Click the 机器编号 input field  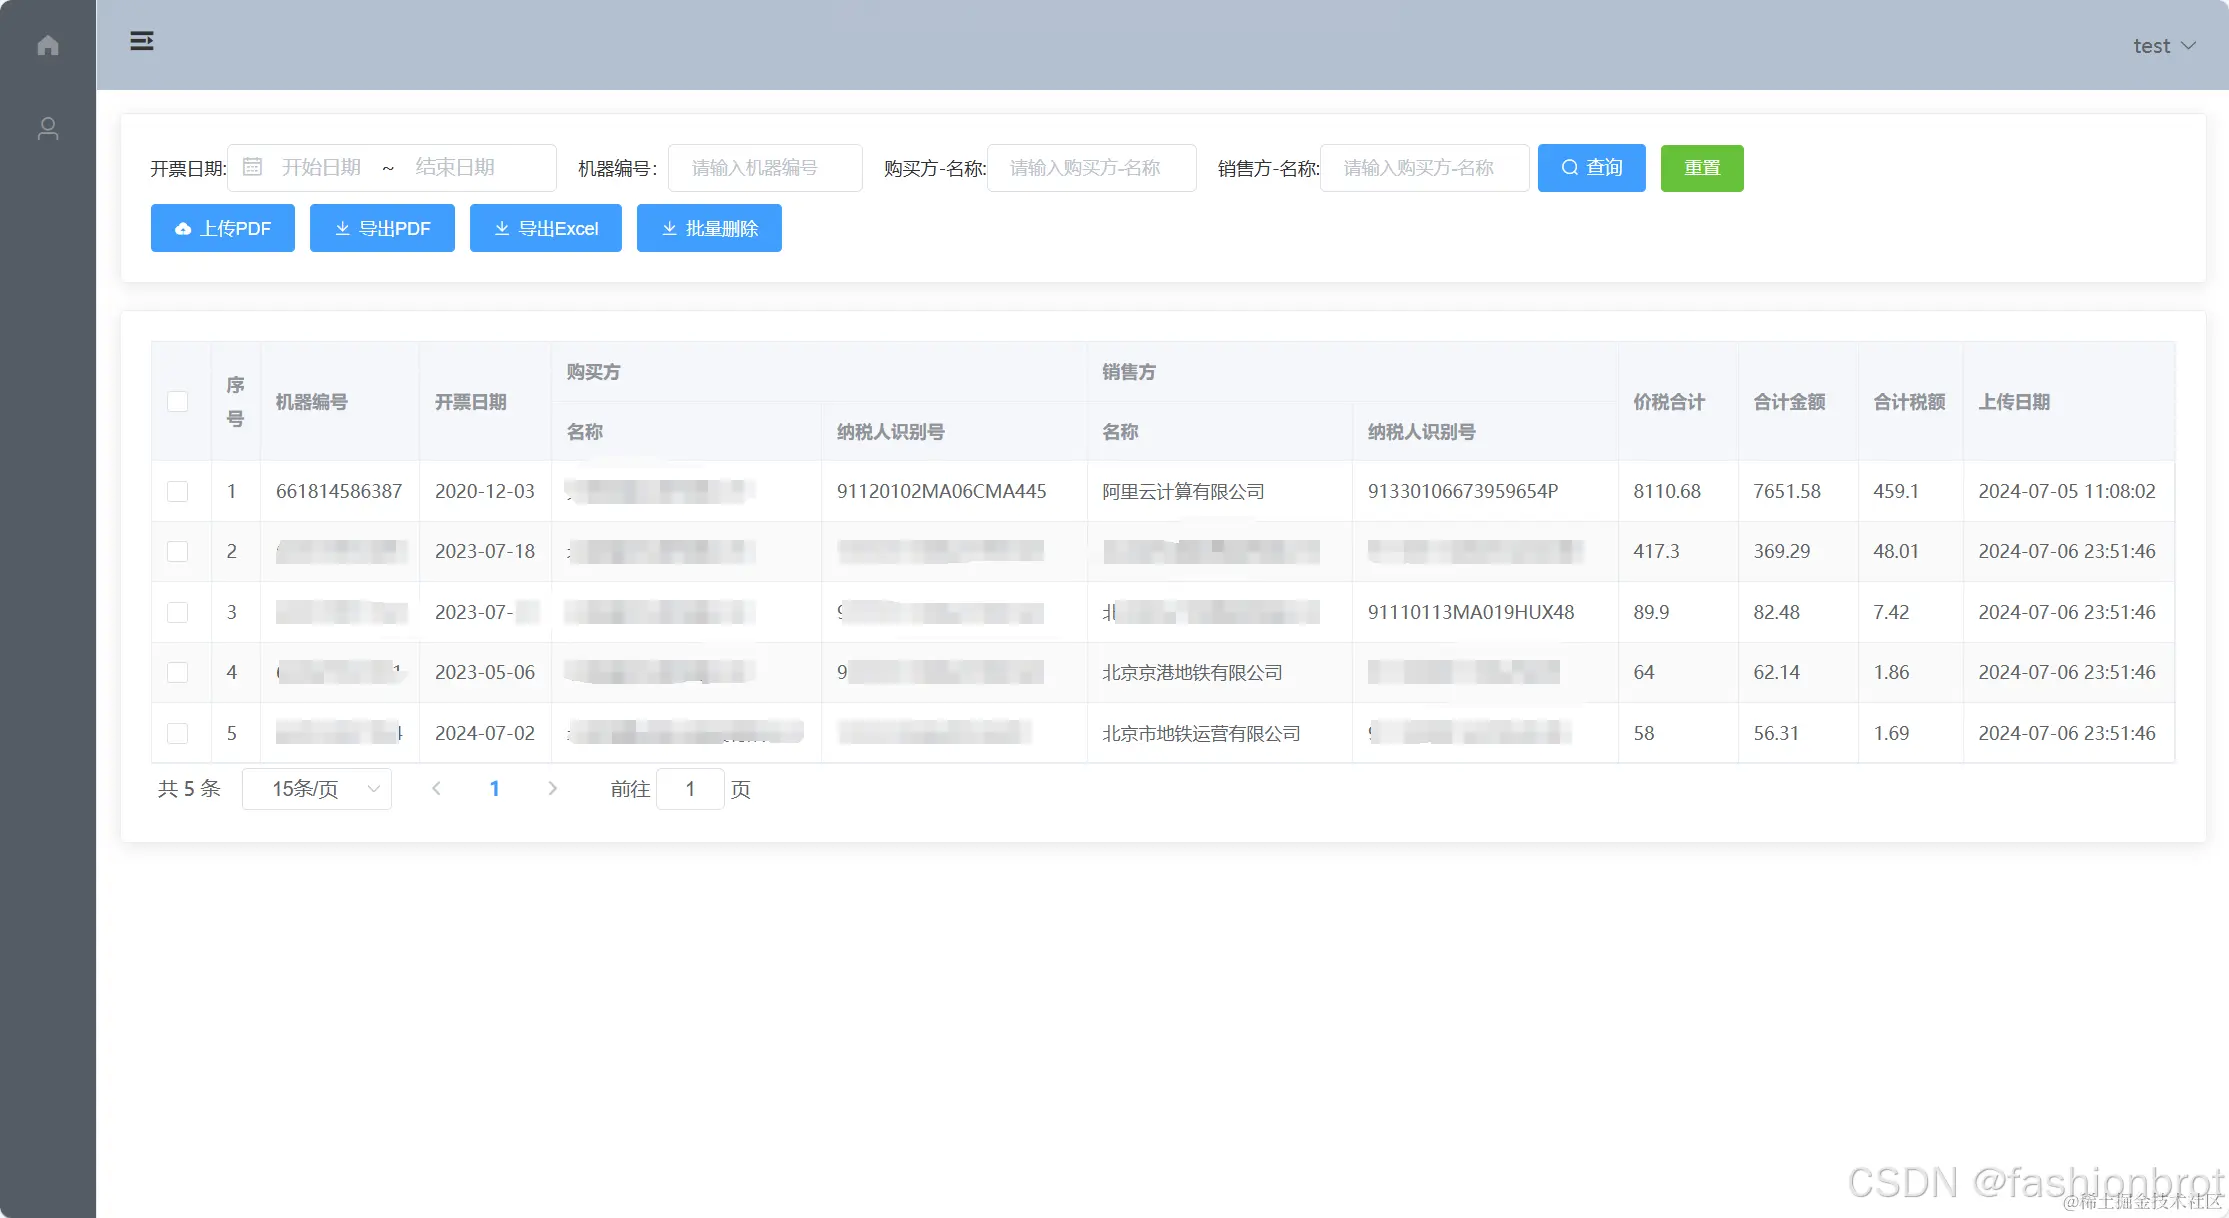[x=765, y=167]
